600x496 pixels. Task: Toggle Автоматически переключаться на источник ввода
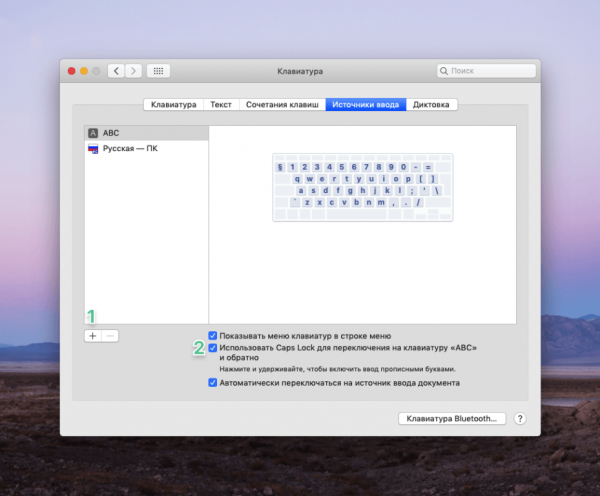[x=213, y=383]
